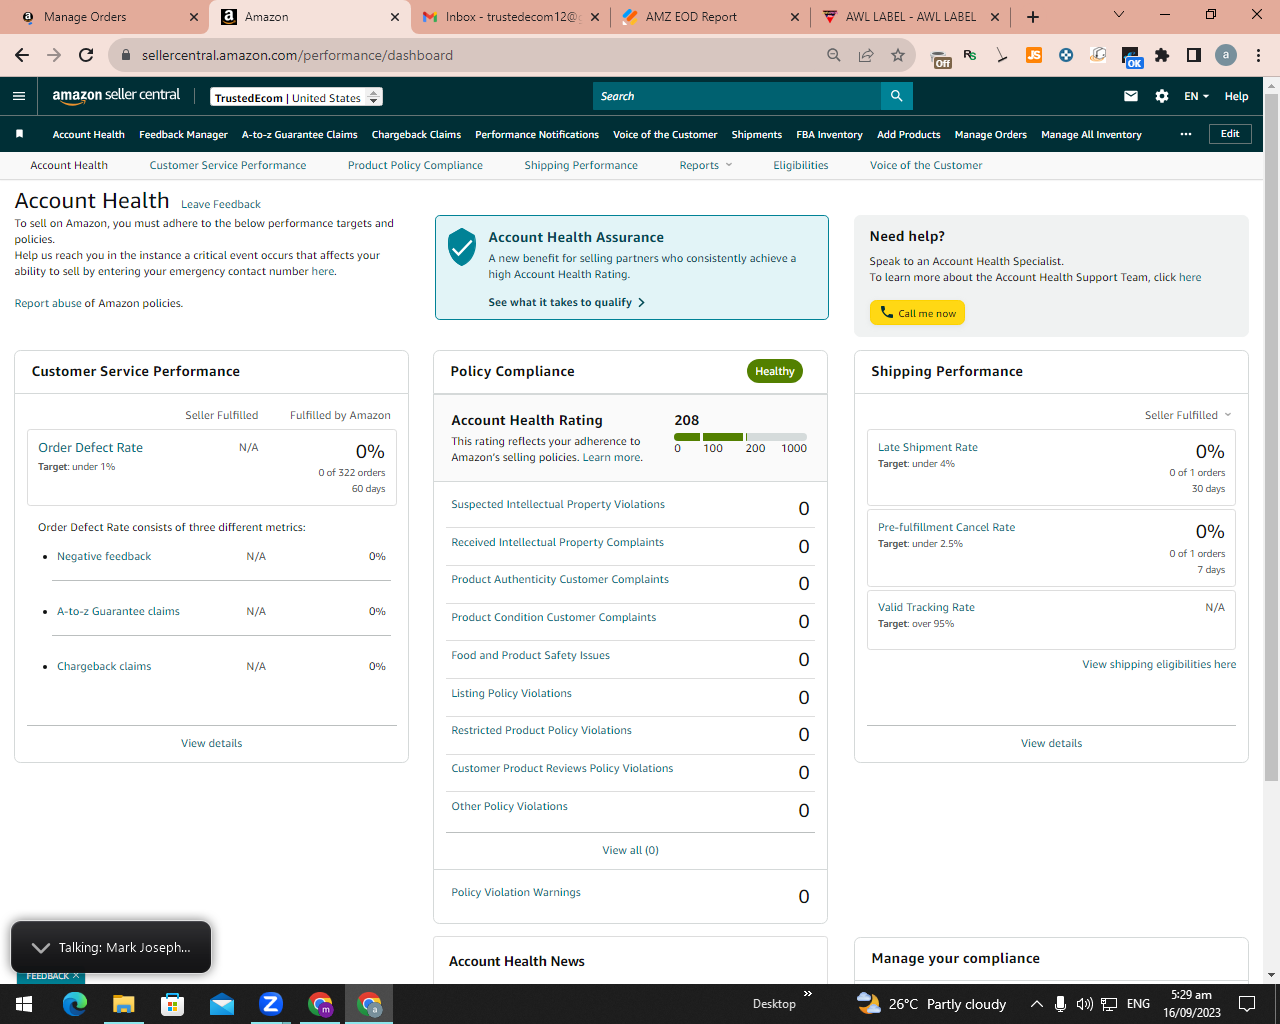The image size is (1280, 1024).
Task: Switch to the Inbox Gmail browser tab
Action: tap(510, 17)
